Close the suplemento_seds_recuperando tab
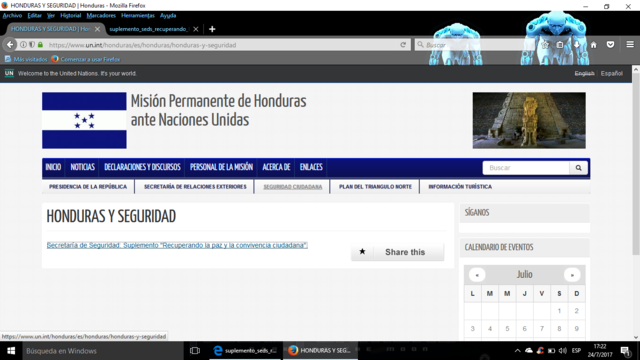Viewport: 640px width, 360px height. click(x=196, y=29)
